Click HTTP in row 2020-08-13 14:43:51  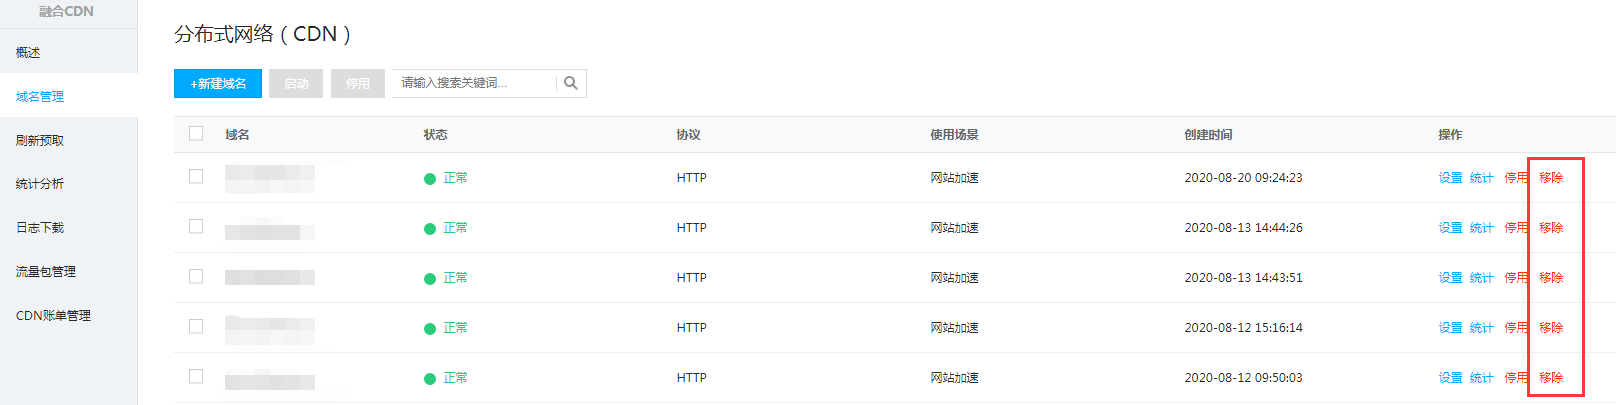point(691,278)
